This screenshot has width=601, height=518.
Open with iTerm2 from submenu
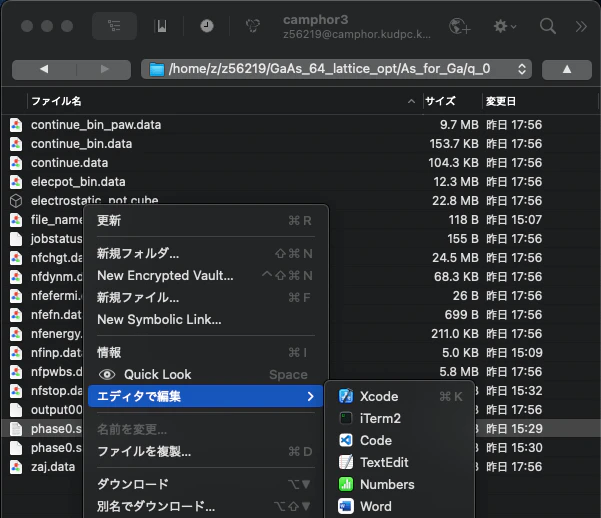coord(399,418)
